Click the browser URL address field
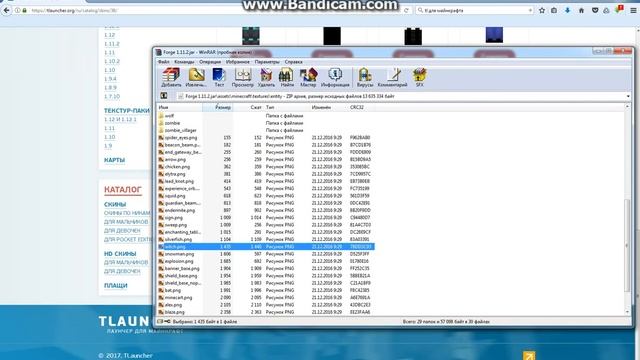Image resolution: width=640 pixels, height=360 pixels. pyautogui.click(x=216, y=10)
